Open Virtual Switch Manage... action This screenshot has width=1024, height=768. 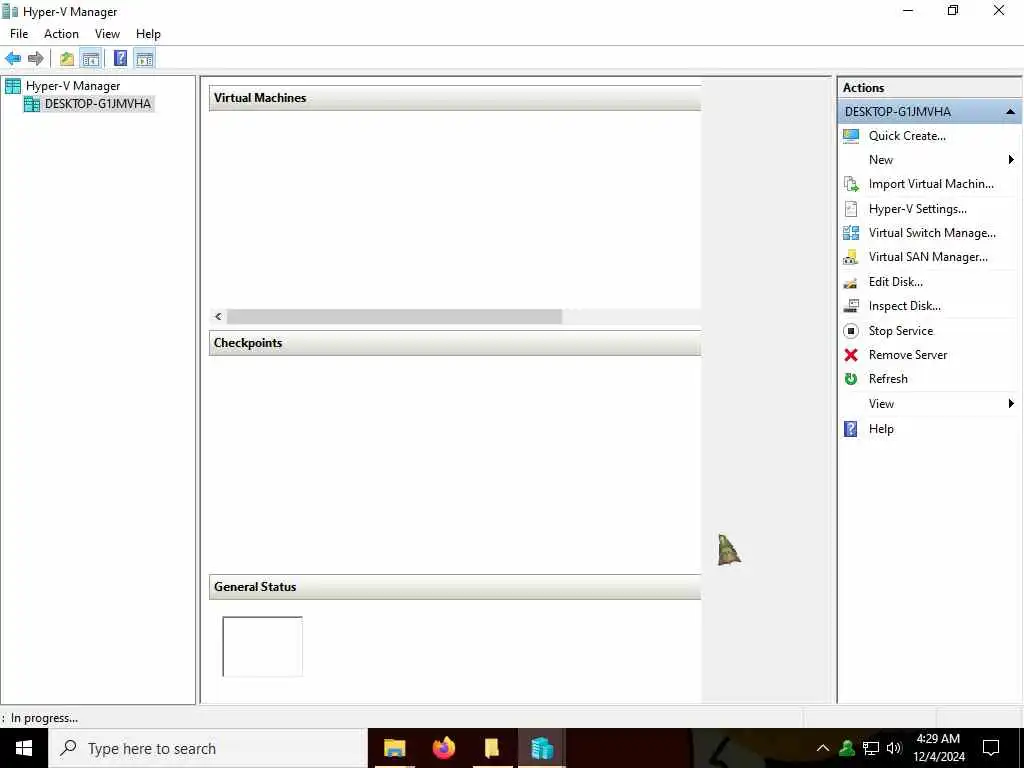(x=932, y=233)
